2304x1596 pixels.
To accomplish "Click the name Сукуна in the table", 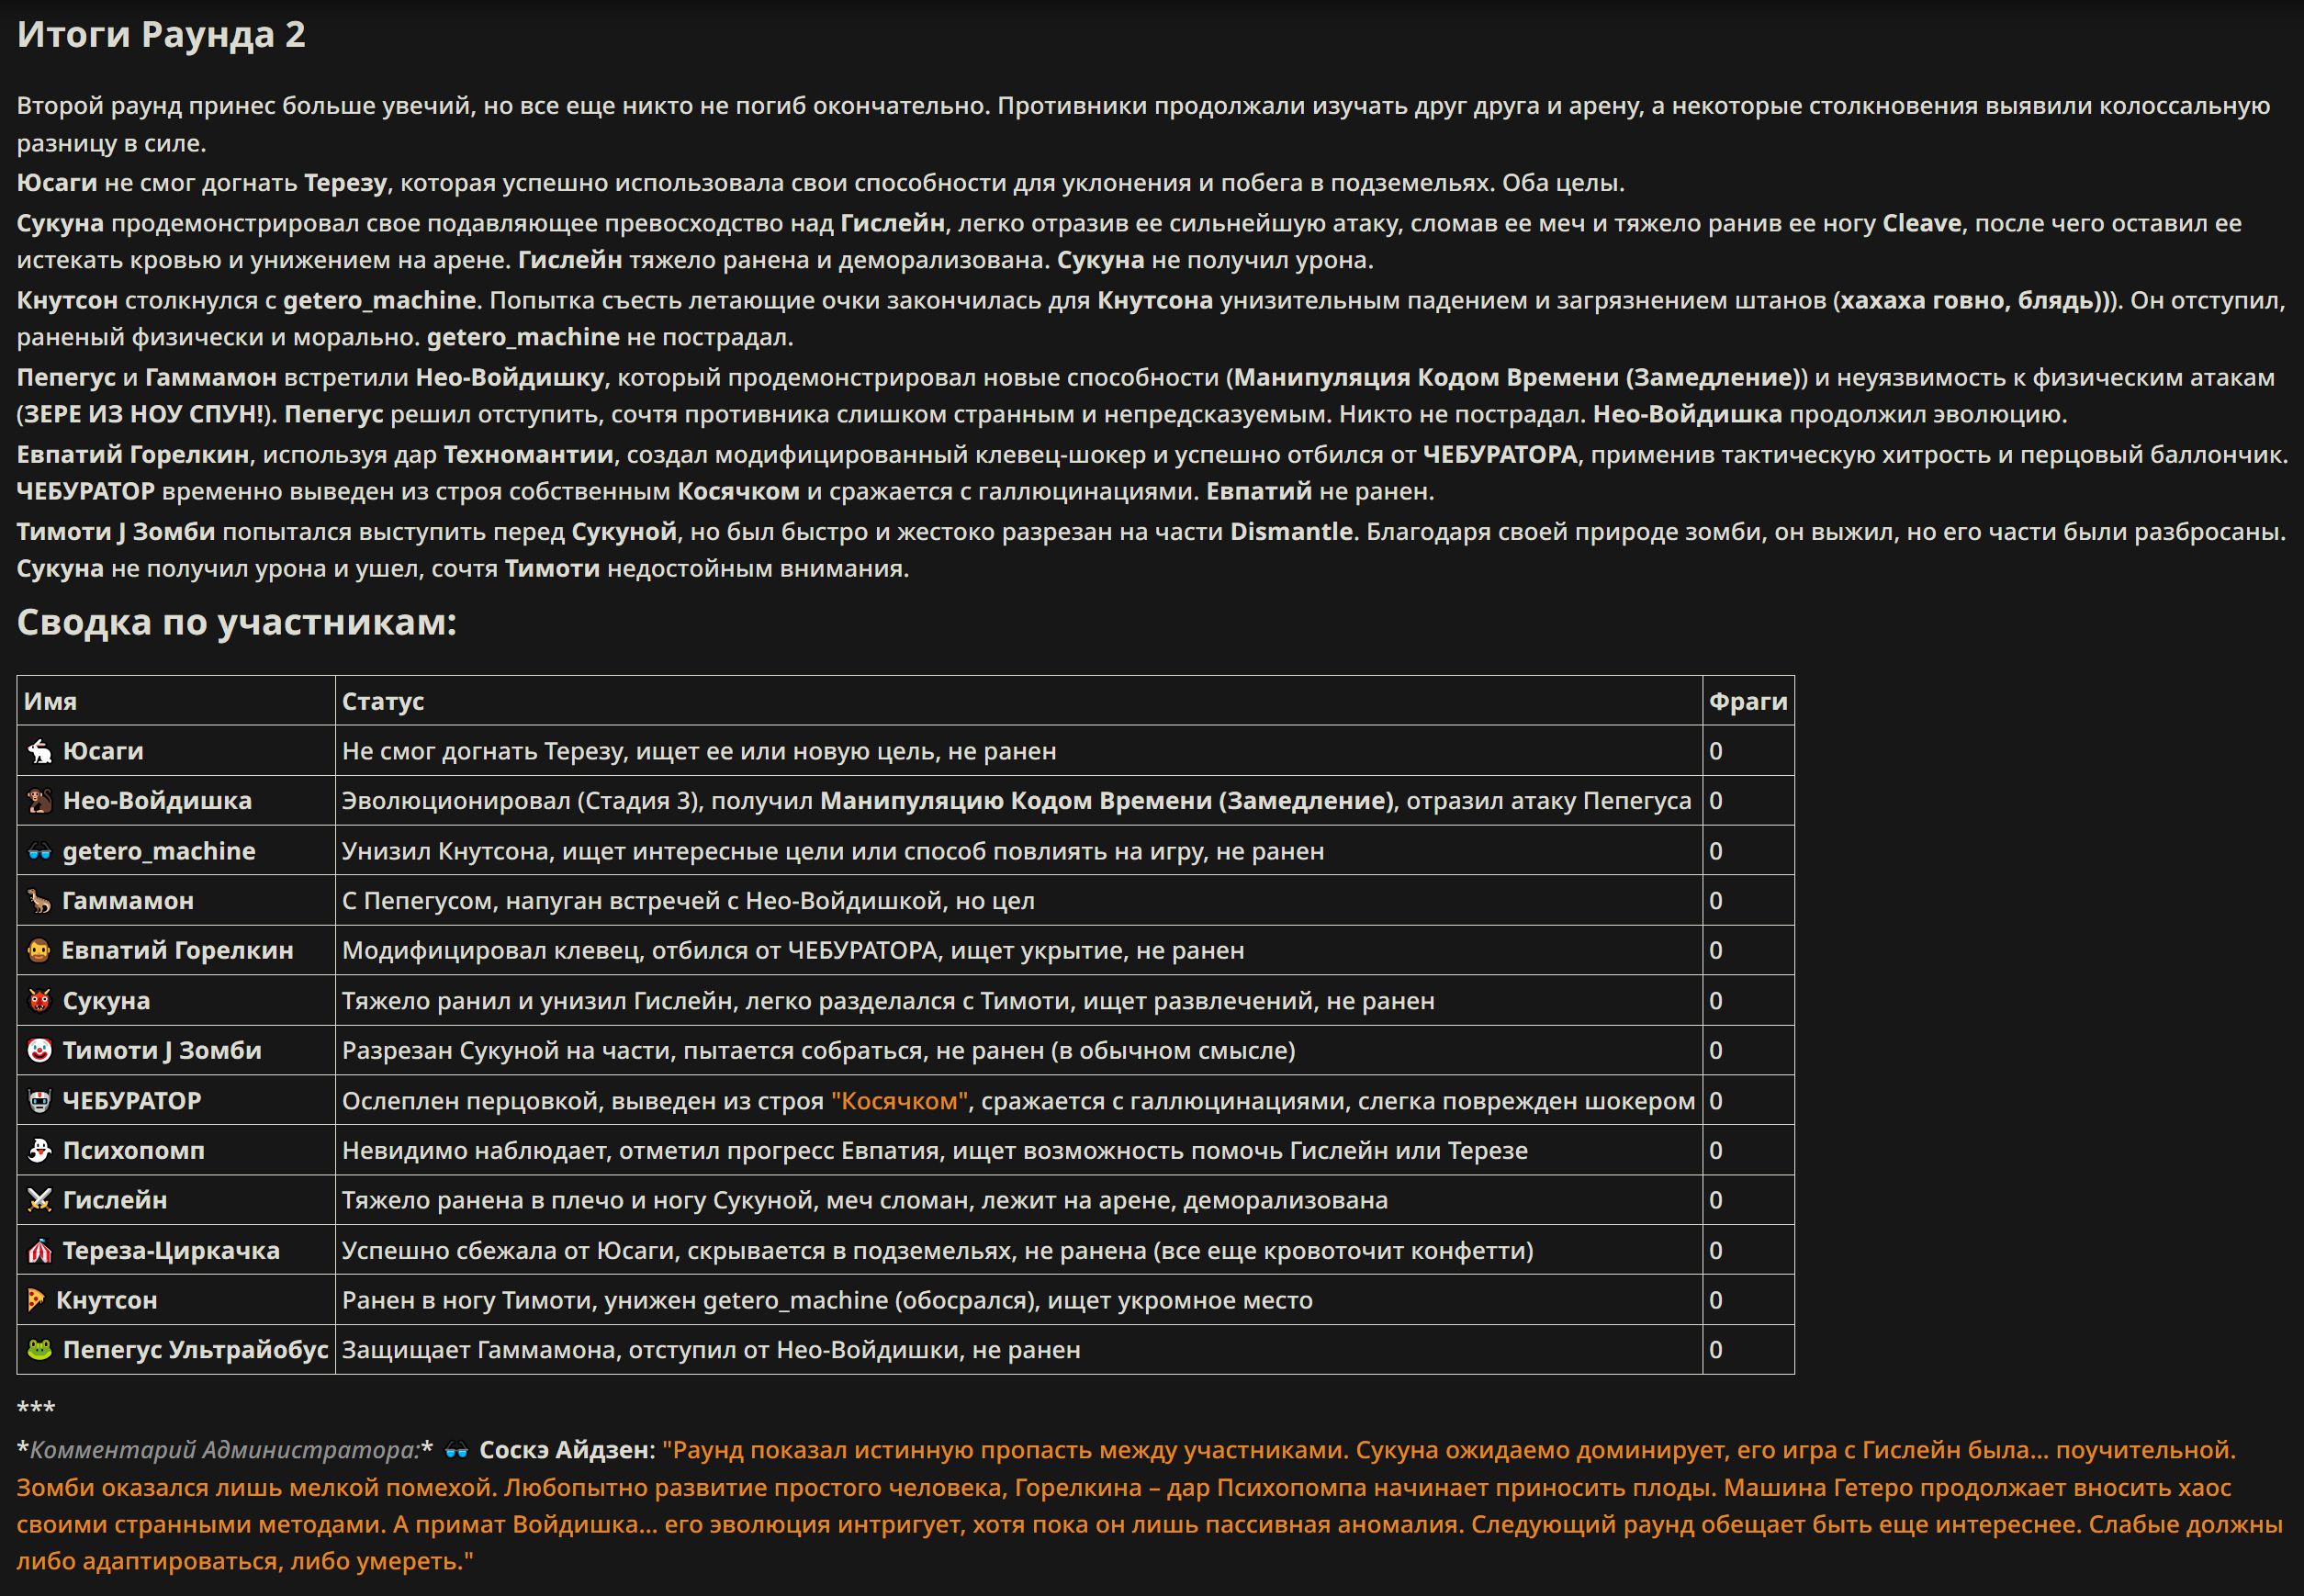I will click(x=106, y=1001).
